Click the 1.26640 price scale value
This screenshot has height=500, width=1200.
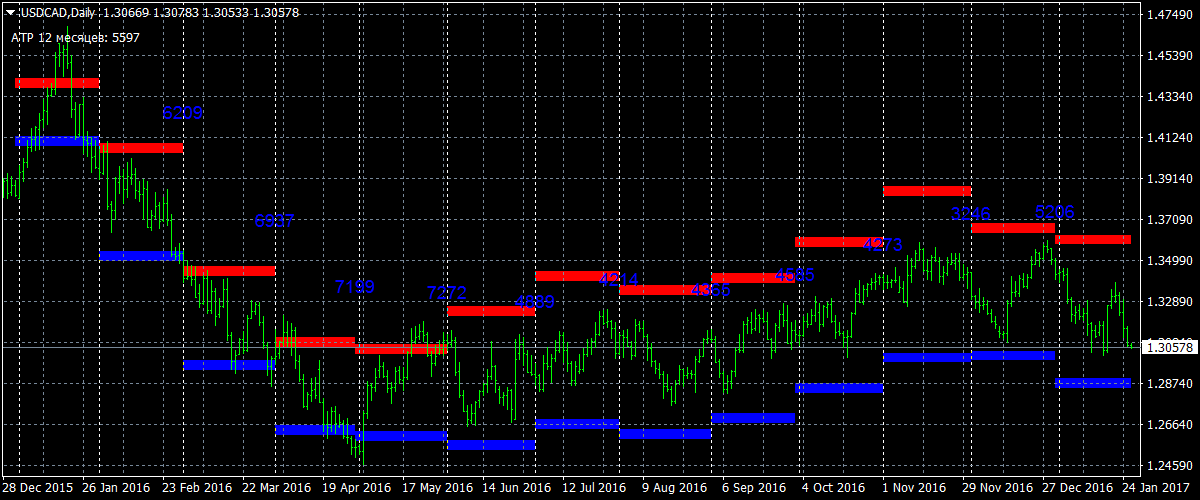(x=1168, y=425)
